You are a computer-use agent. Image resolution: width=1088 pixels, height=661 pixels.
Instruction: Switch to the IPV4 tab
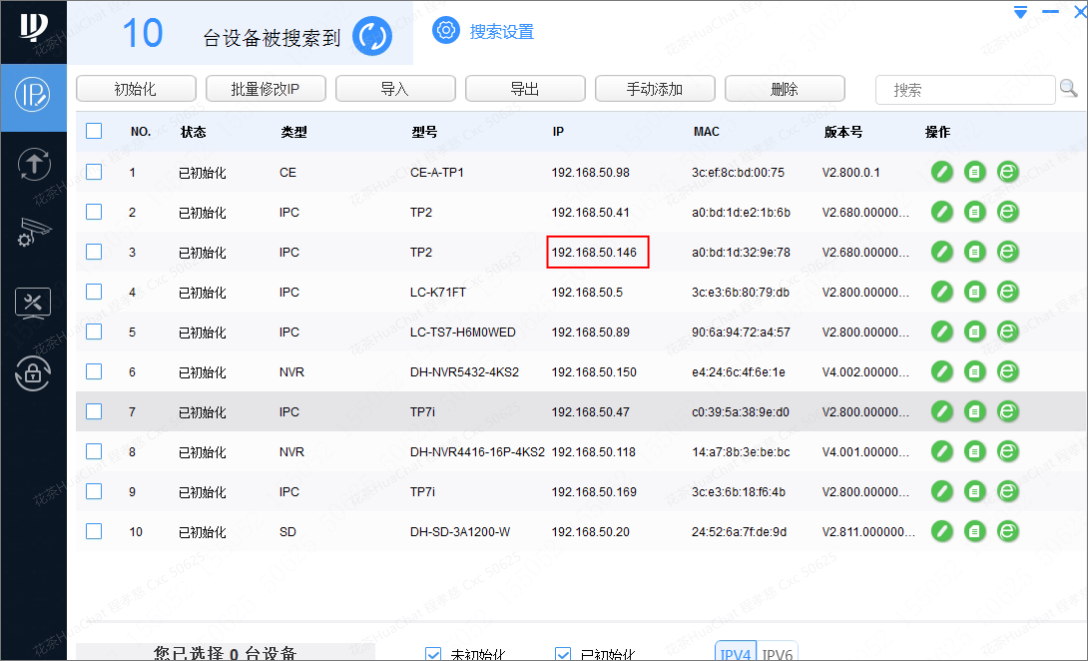coord(736,654)
